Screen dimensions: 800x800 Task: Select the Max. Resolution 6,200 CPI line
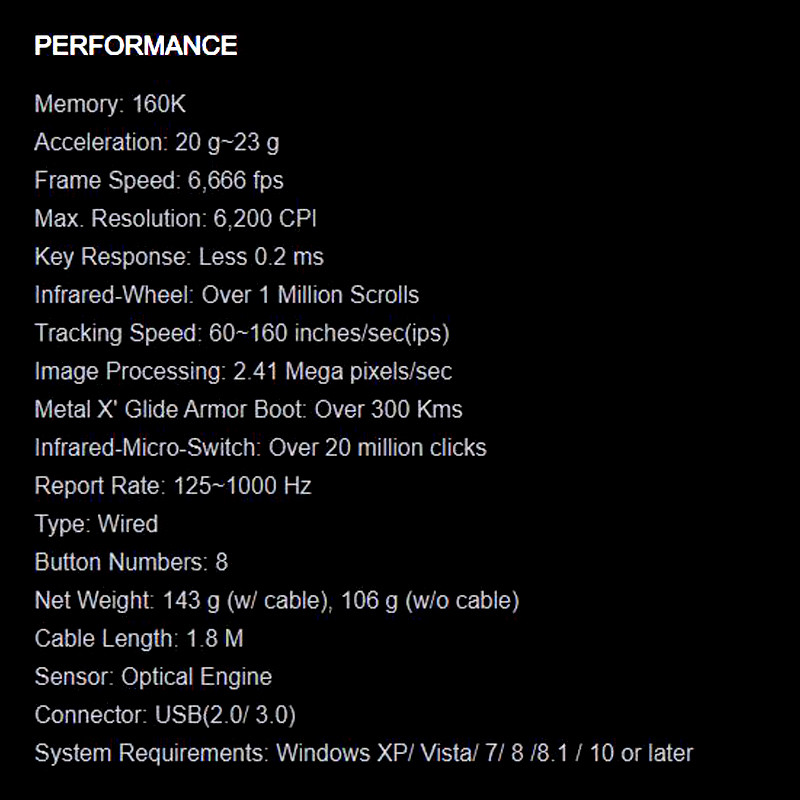point(176,218)
